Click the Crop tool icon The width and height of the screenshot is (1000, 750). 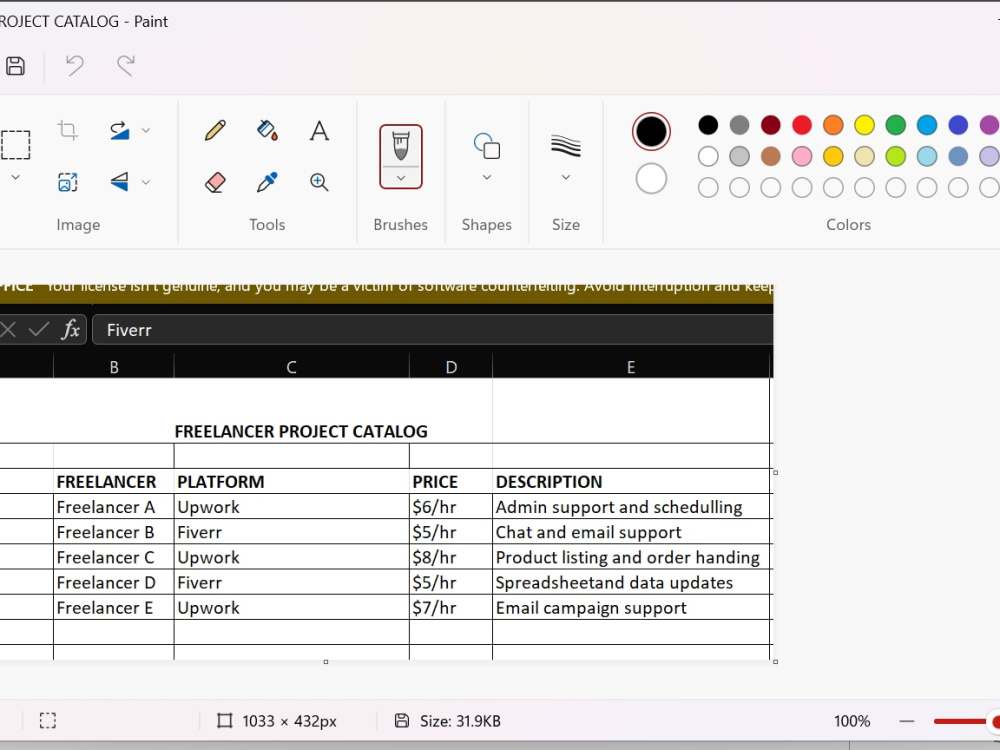coord(68,130)
